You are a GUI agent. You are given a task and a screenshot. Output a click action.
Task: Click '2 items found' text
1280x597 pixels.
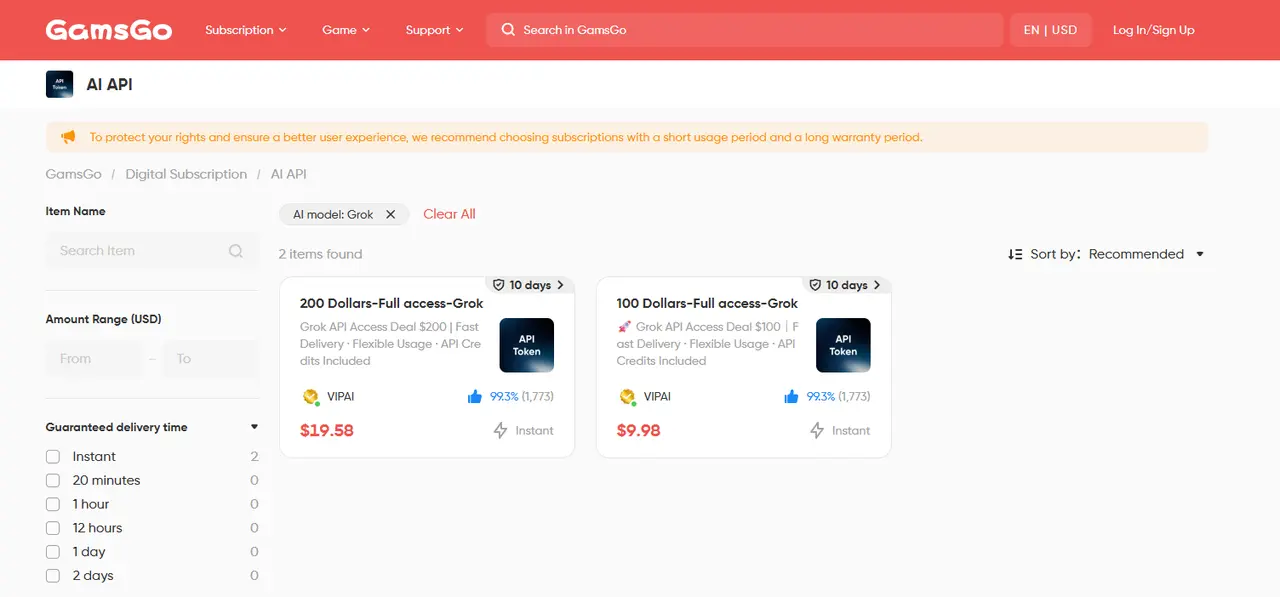click(320, 254)
